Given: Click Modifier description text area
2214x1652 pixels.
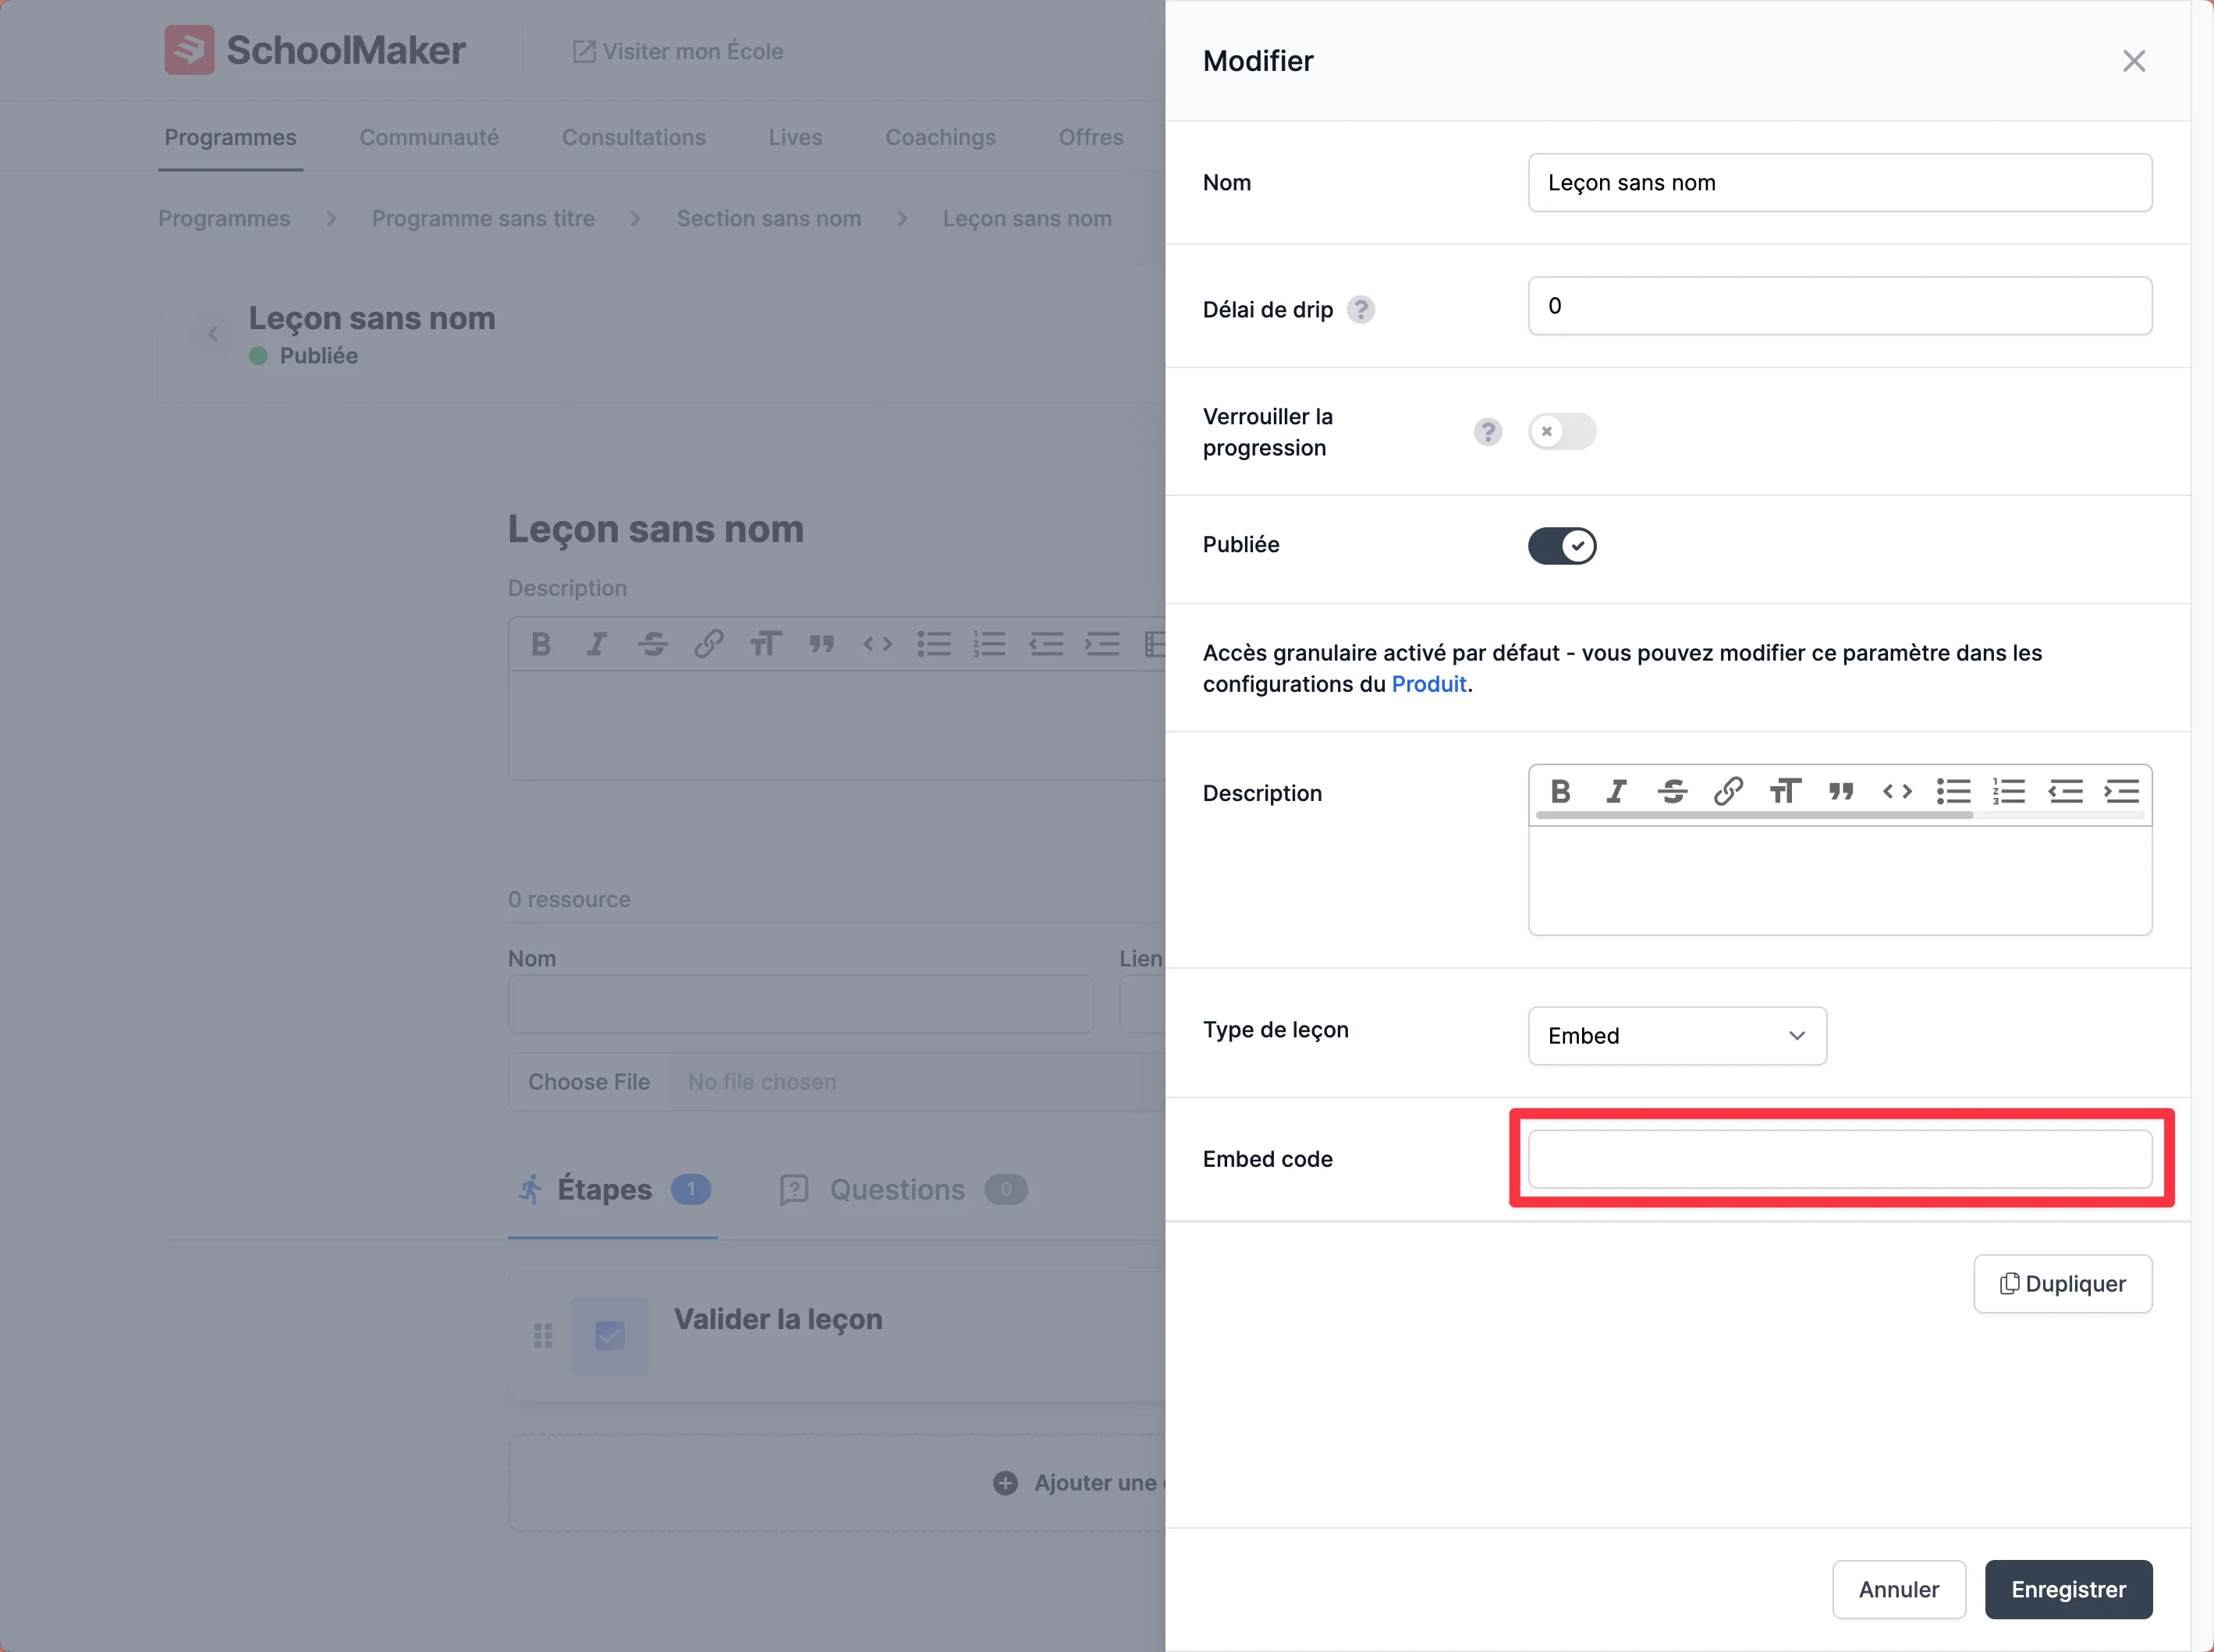Looking at the screenshot, I should click(1840, 881).
